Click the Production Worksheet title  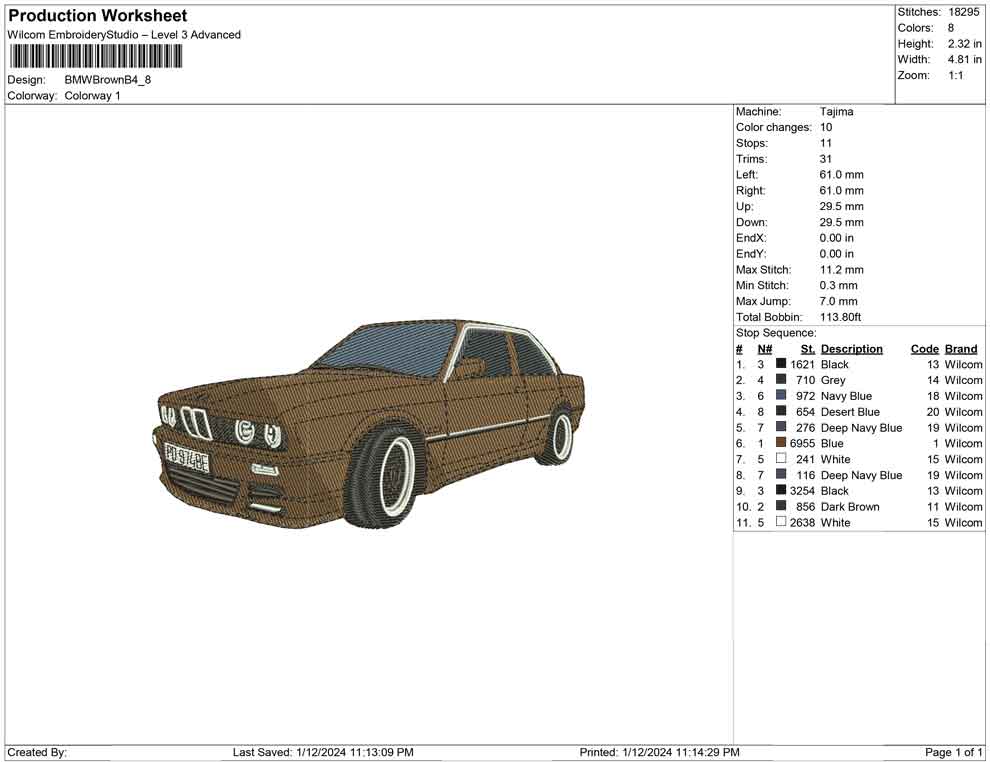point(98,16)
